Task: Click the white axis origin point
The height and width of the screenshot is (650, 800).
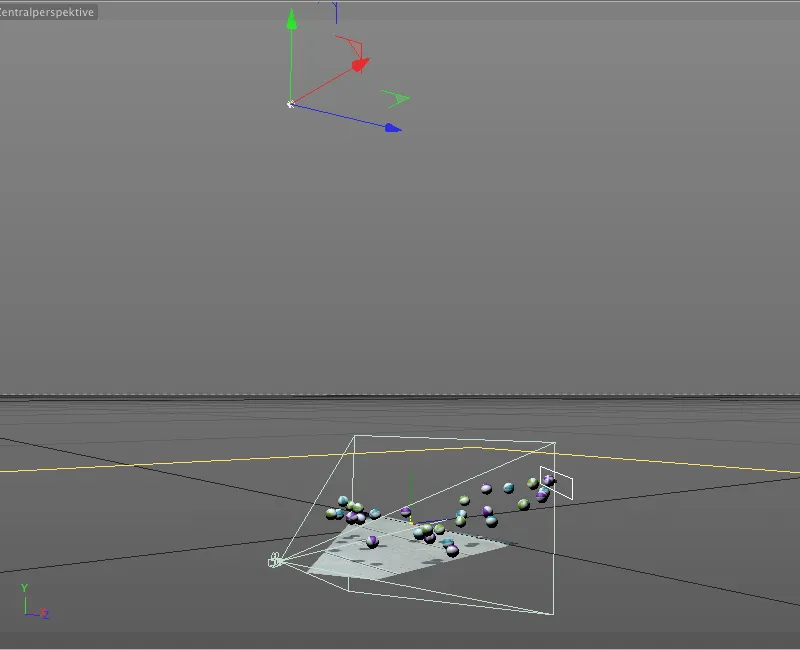Action: (x=290, y=105)
